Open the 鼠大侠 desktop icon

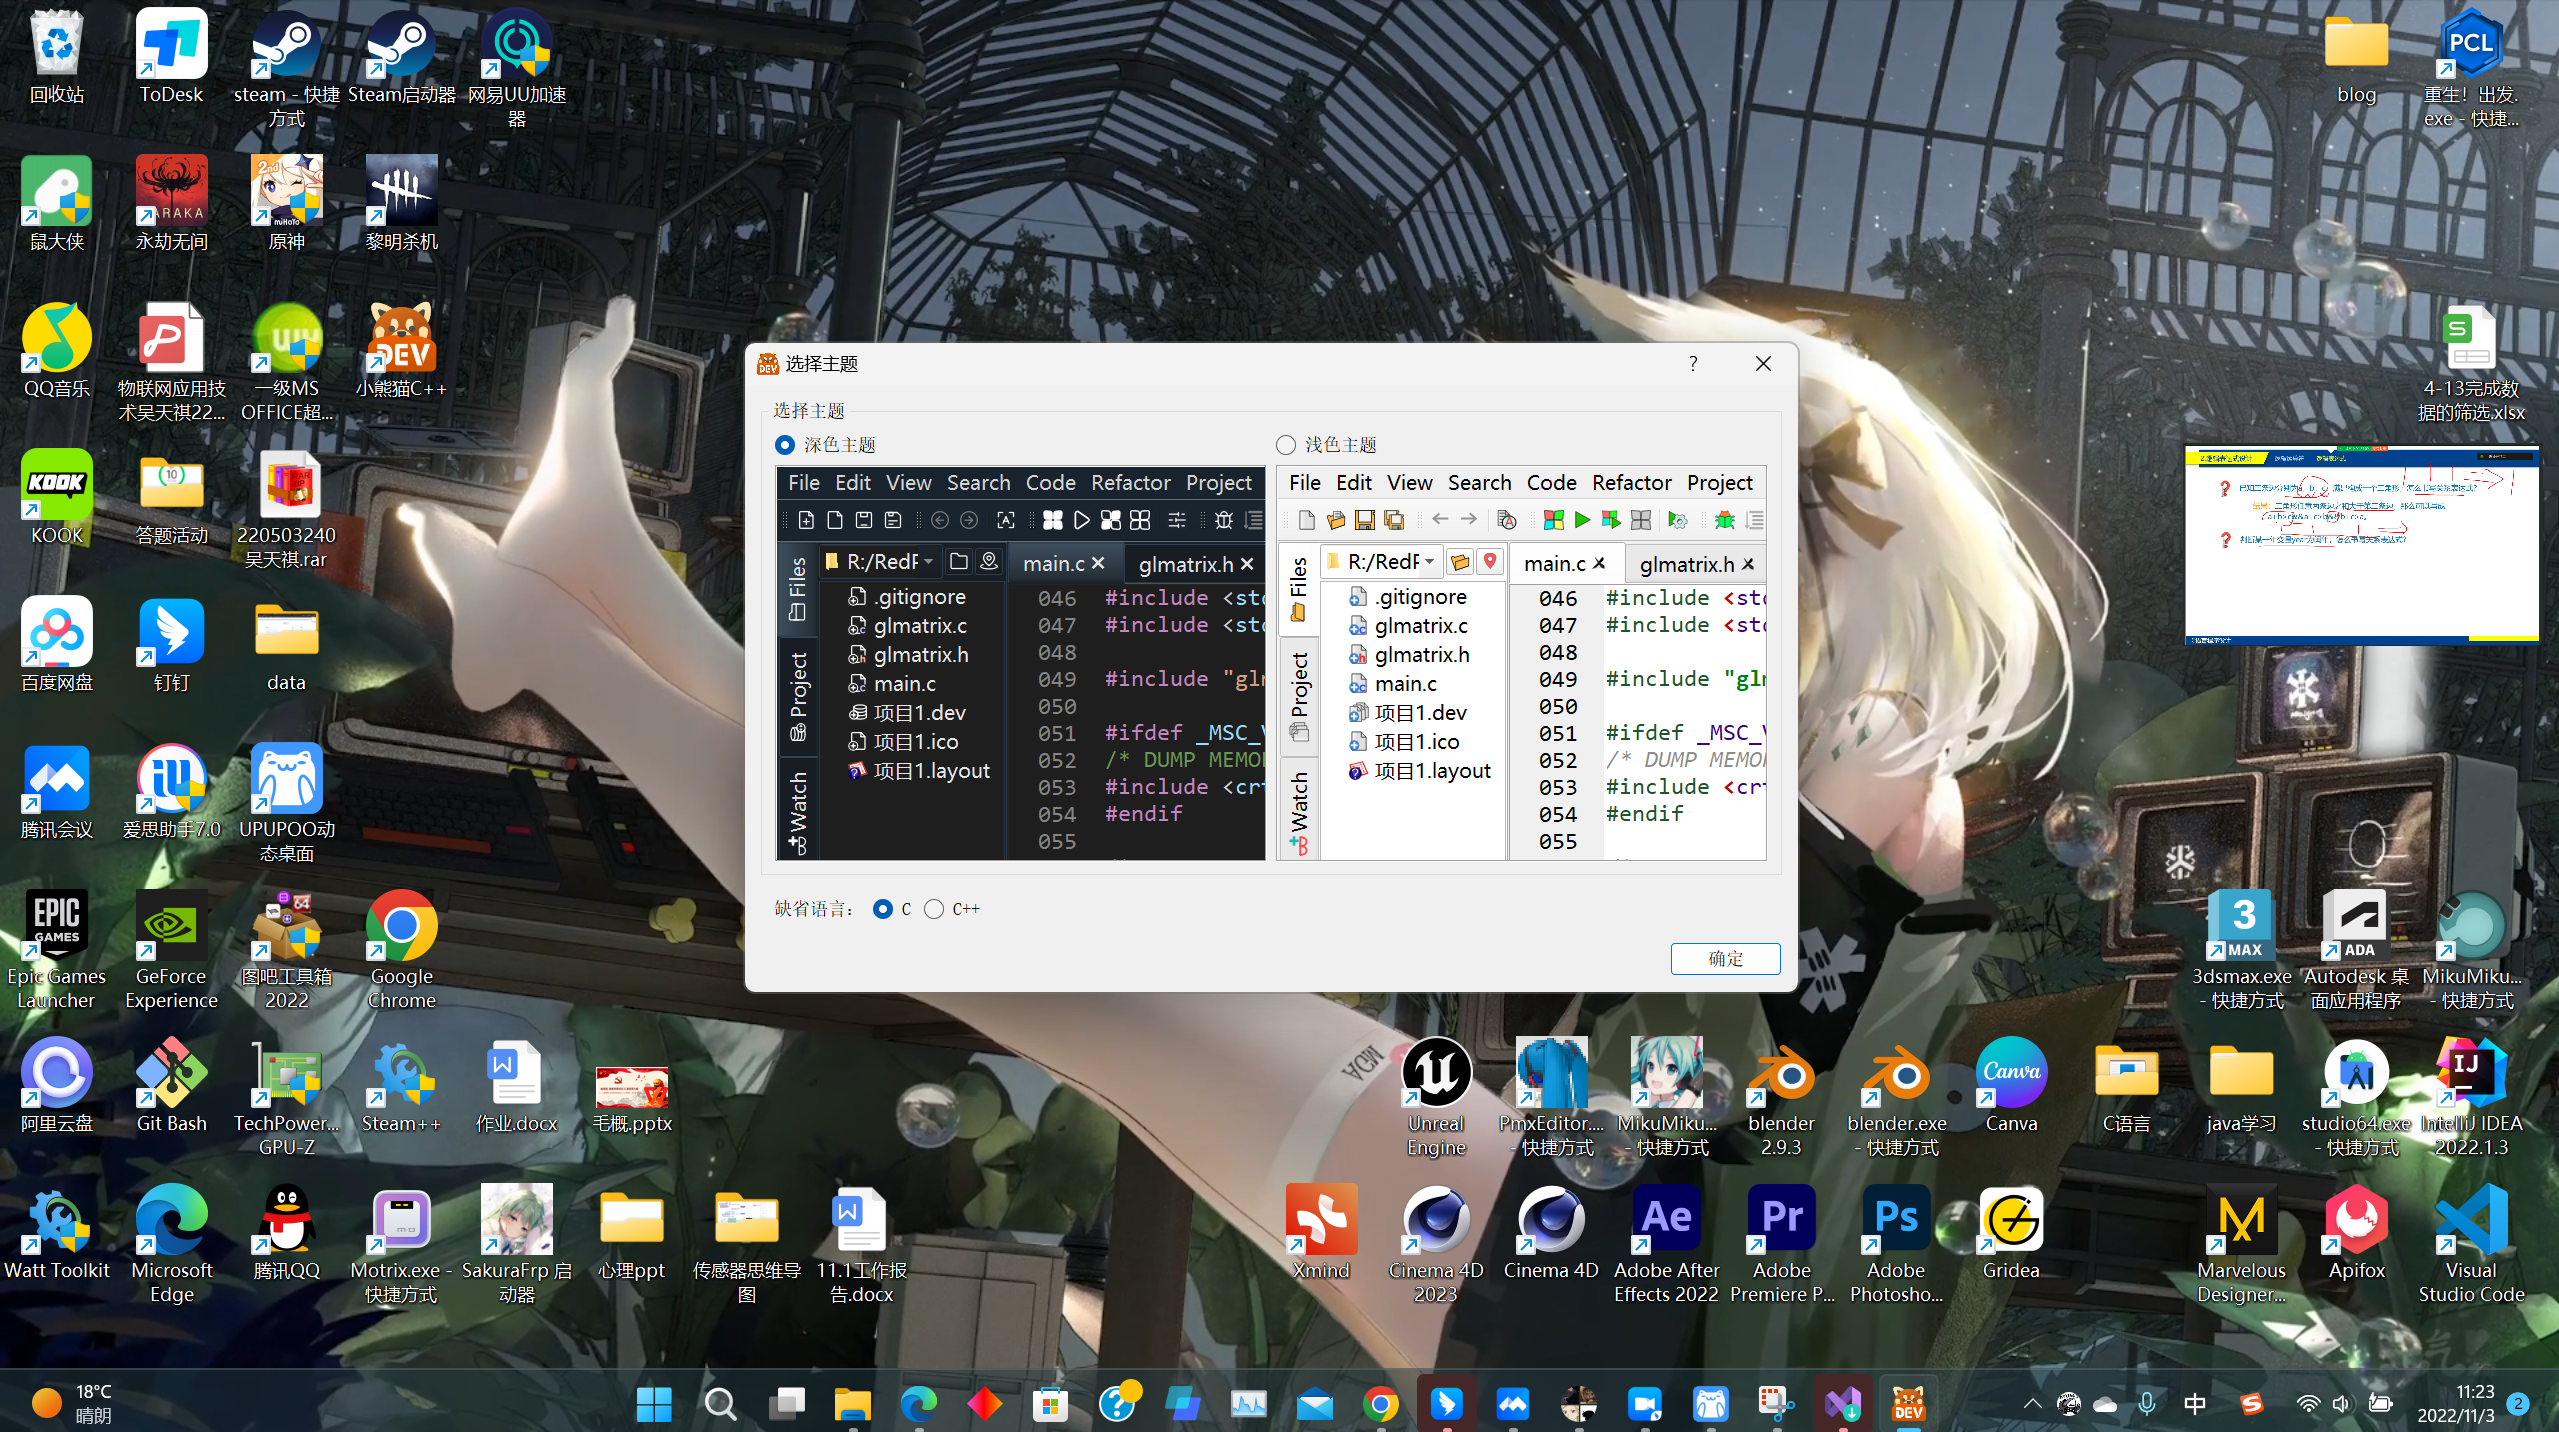pos(57,204)
